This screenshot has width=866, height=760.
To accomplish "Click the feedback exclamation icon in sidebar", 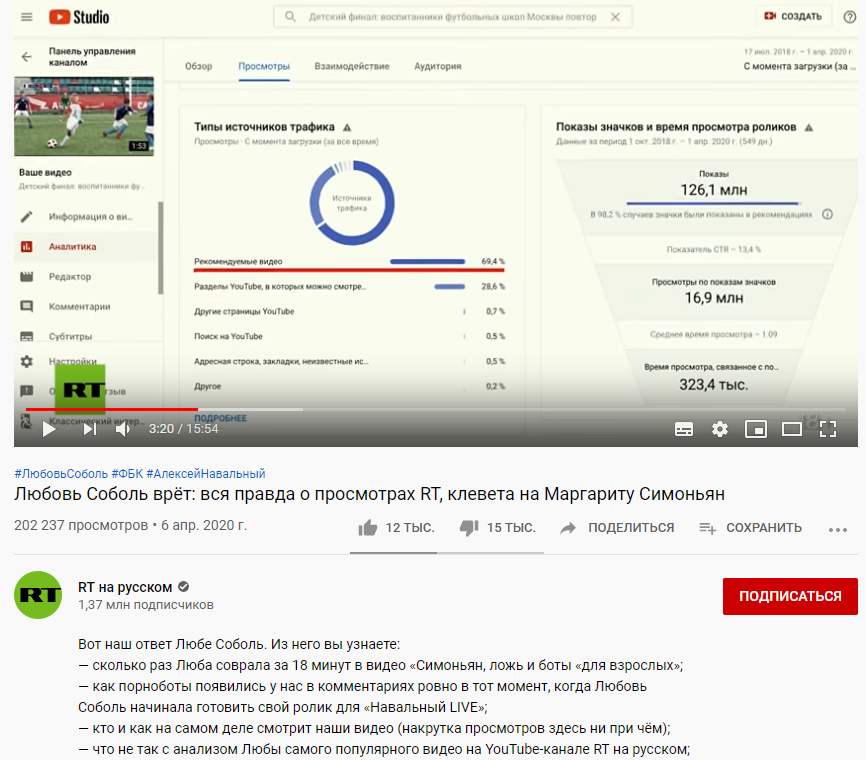I will (27, 391).
